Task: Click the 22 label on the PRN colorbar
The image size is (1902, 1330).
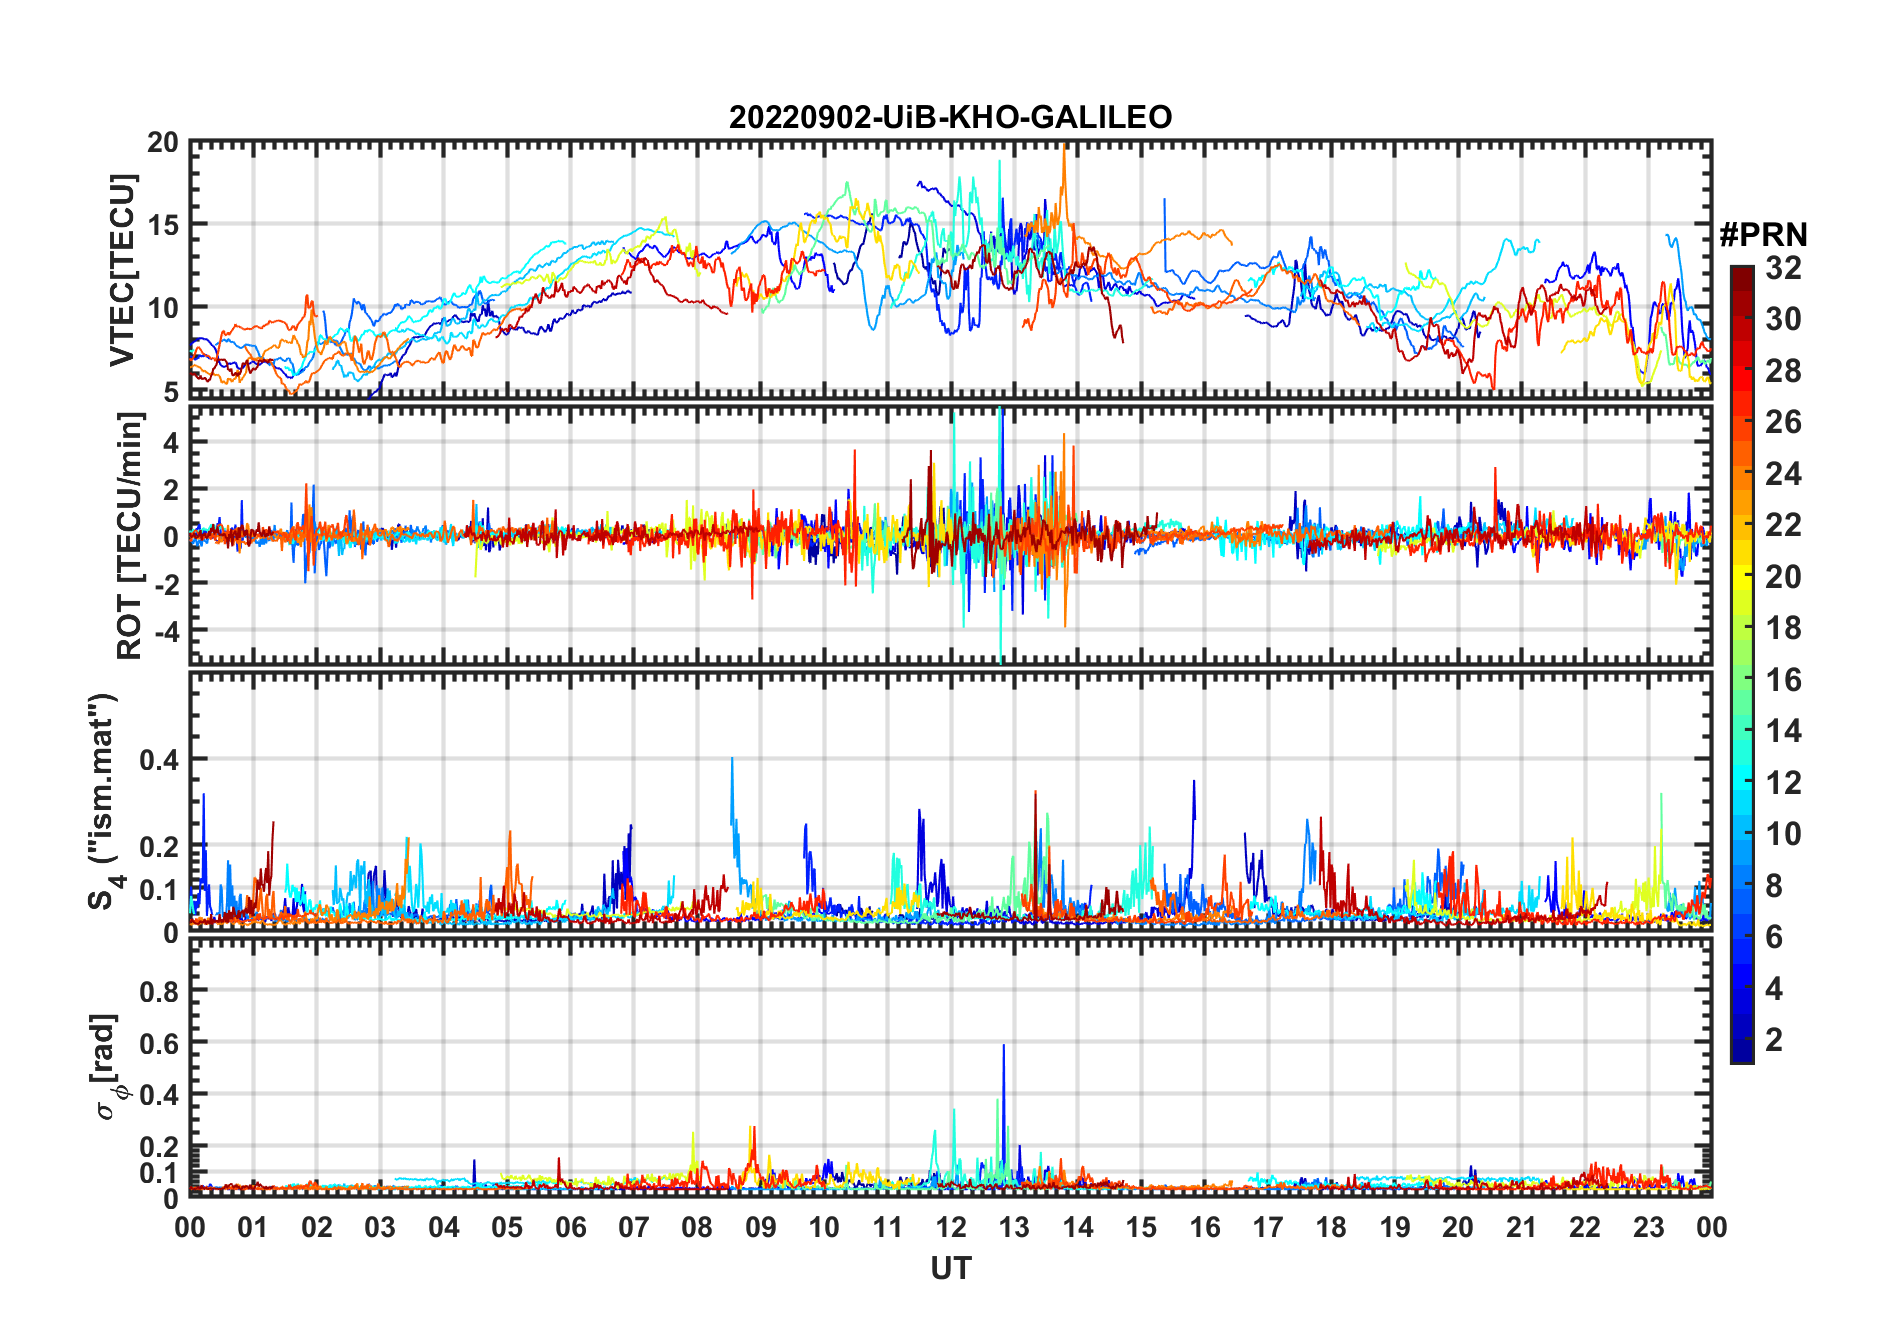Action: tap(1783, 525)
